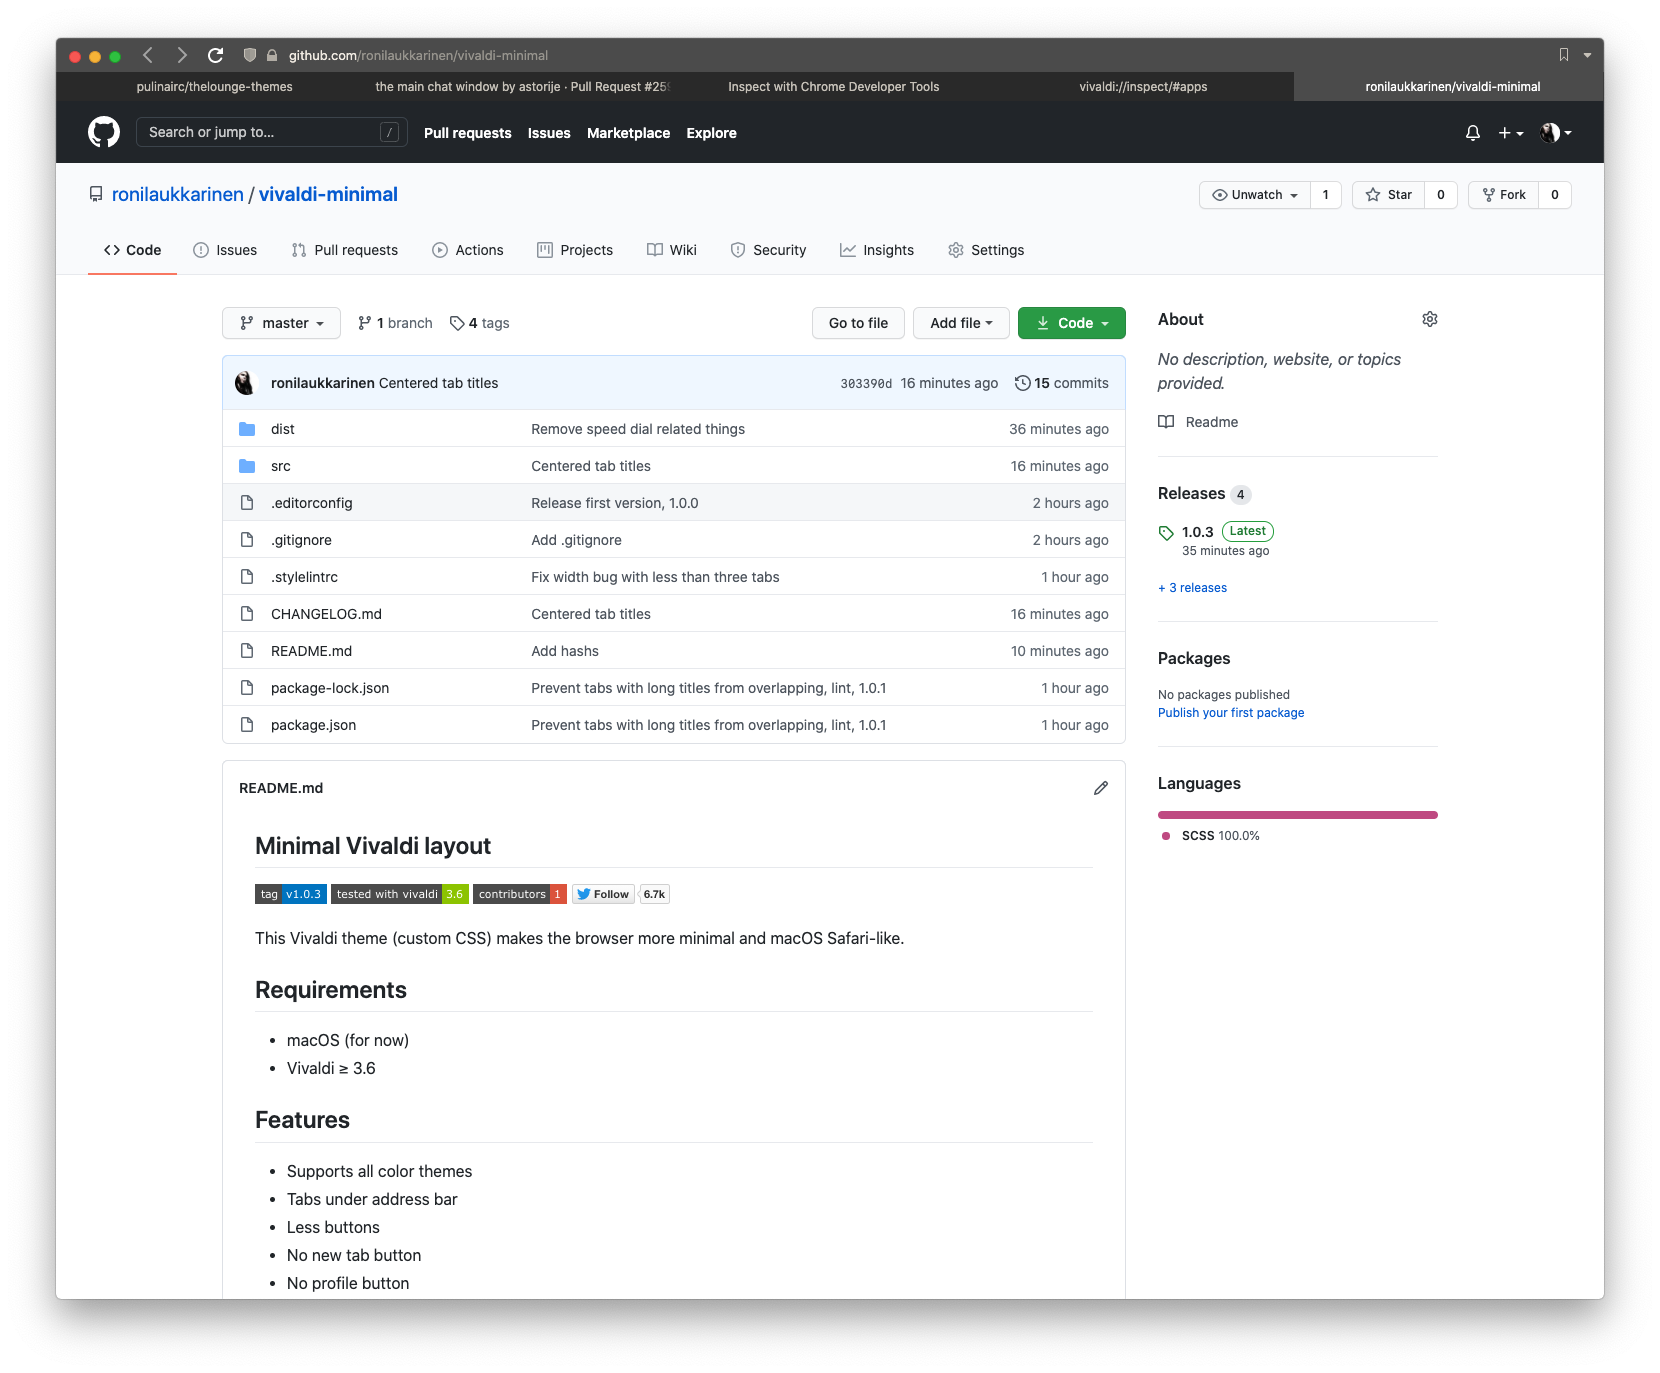Click the dist folder icon
The height and width of the screenshot is (1373, 1660).
pyautogui.click(x=247, y=429)
